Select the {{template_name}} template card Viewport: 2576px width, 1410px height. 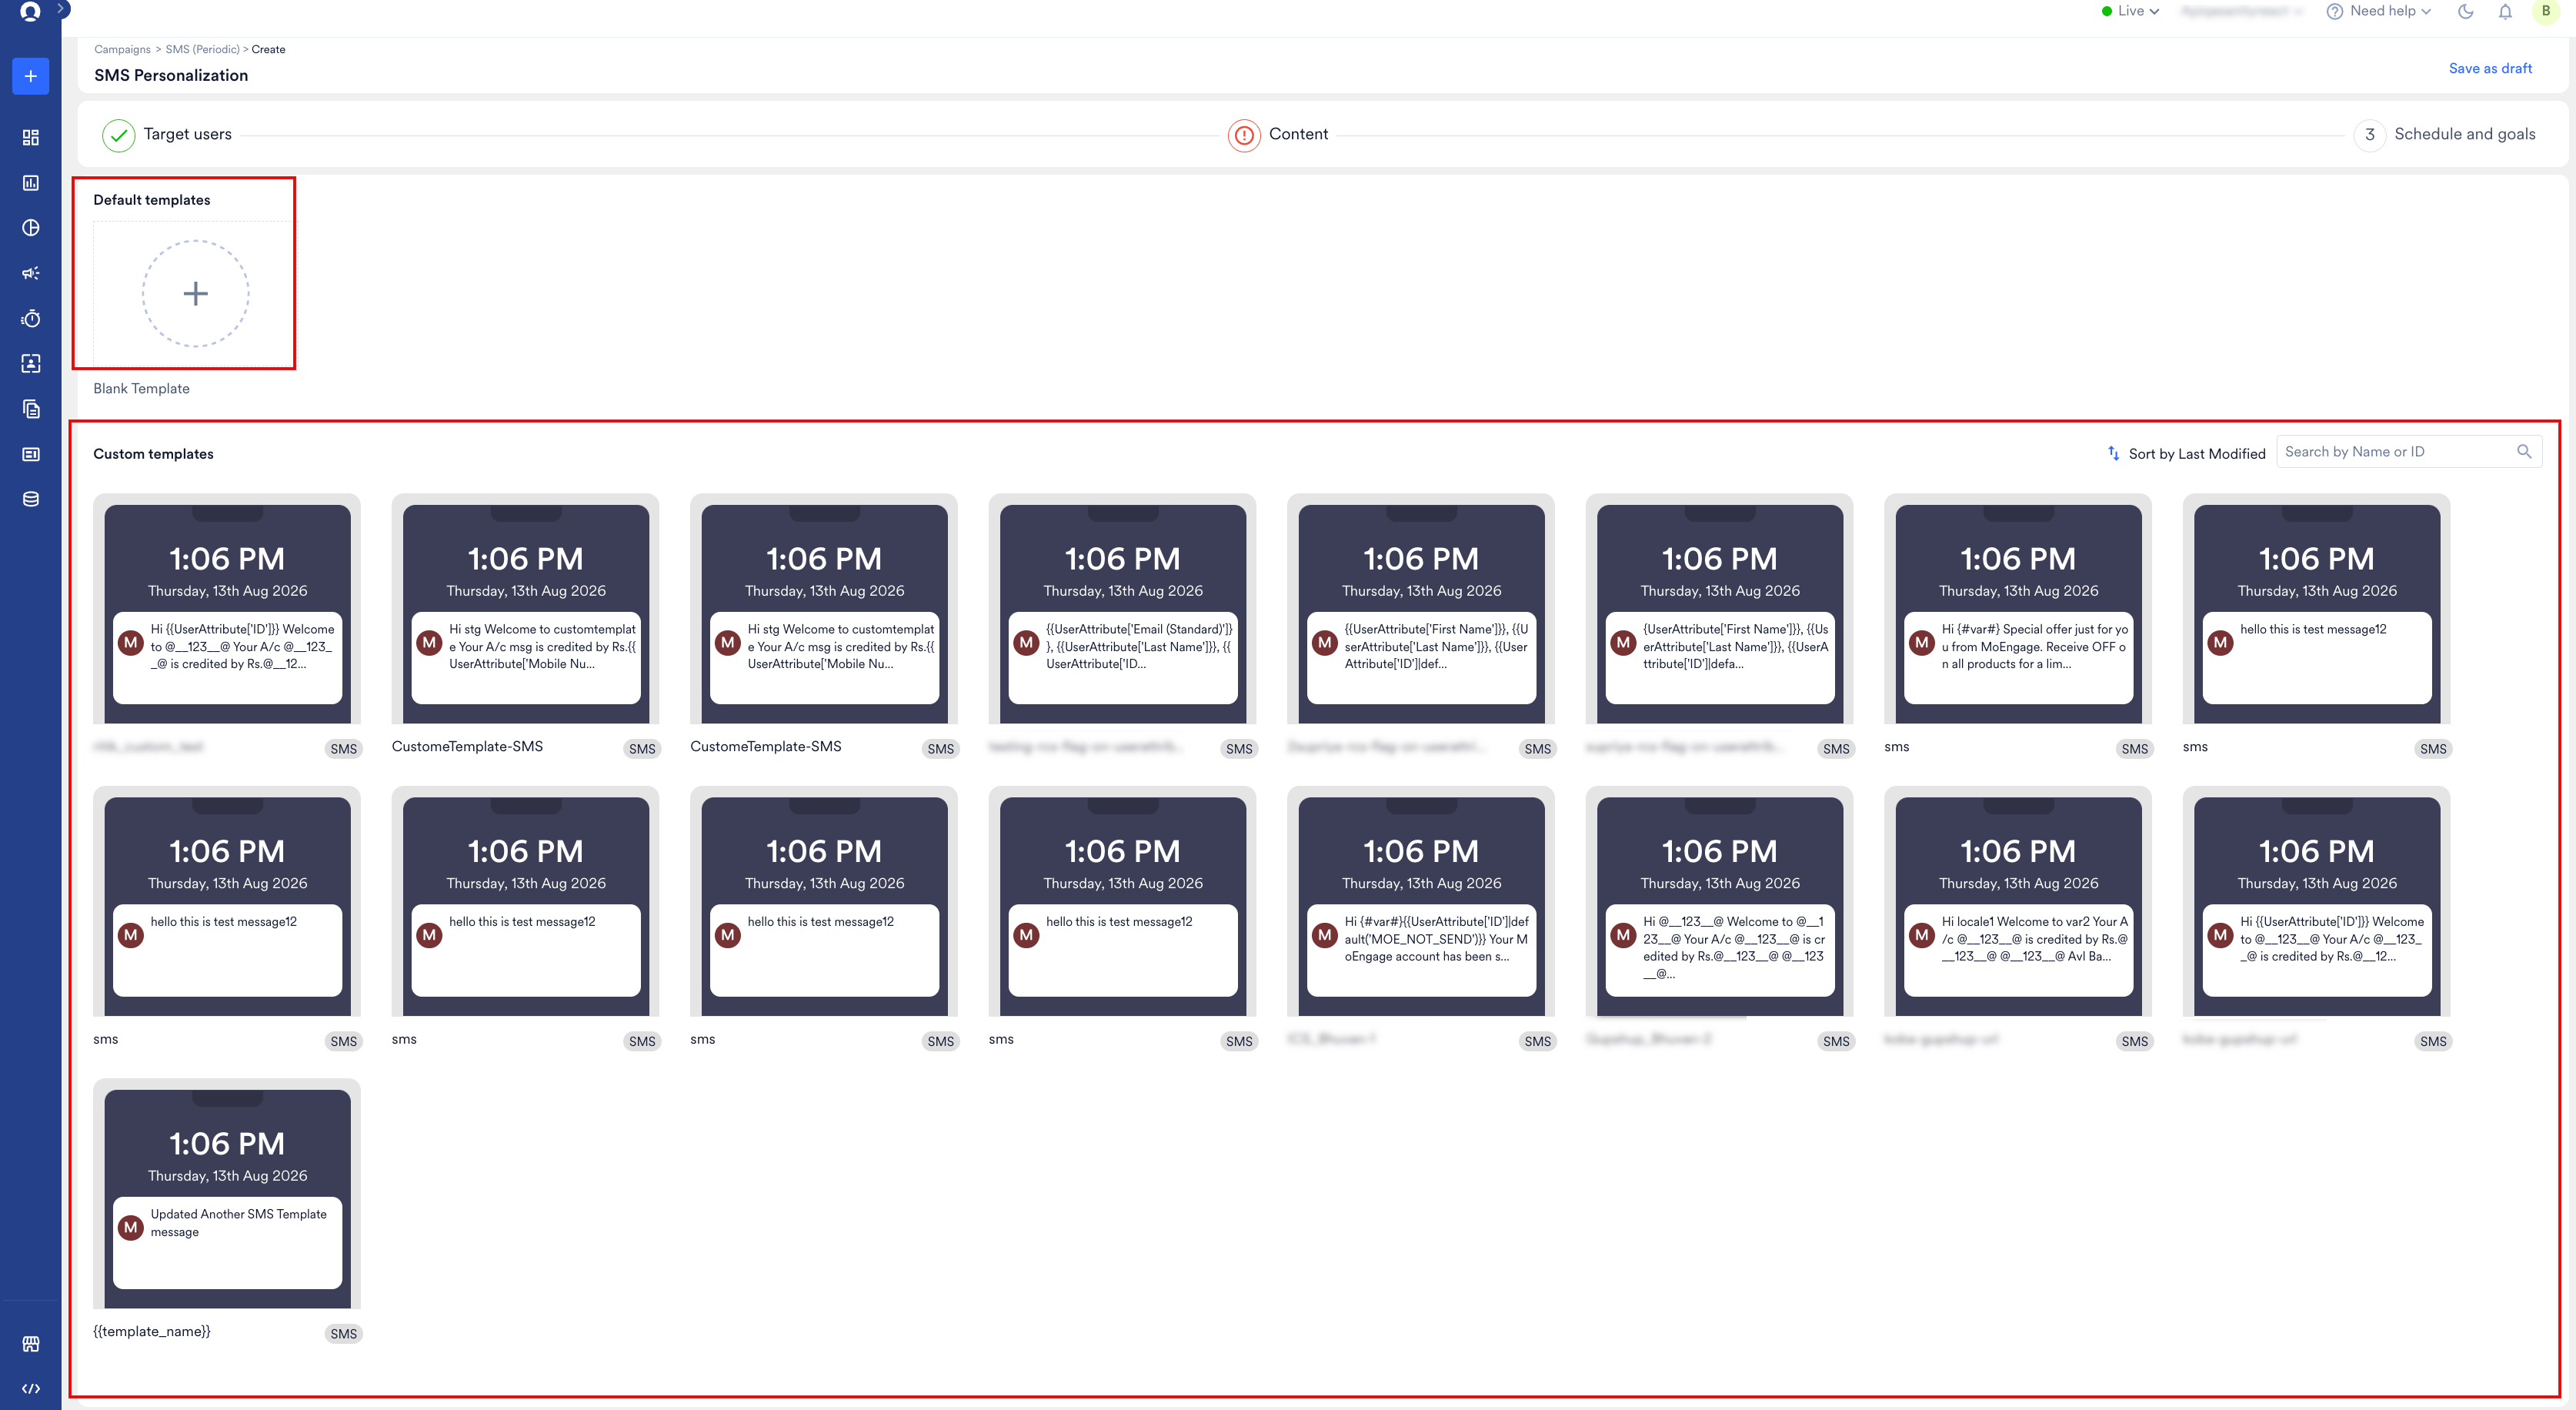click(227, 1195)
